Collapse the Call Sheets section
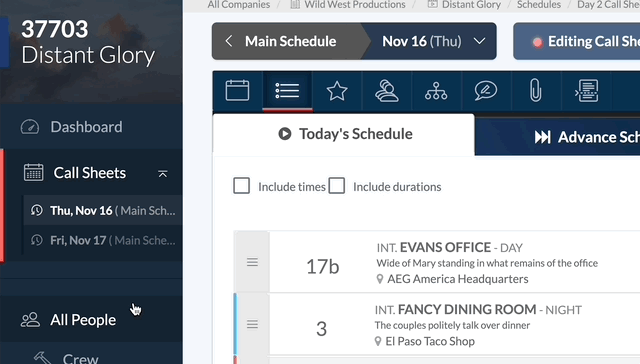The width and height of the screenshot is (640, 364). [x=162, y=174]
